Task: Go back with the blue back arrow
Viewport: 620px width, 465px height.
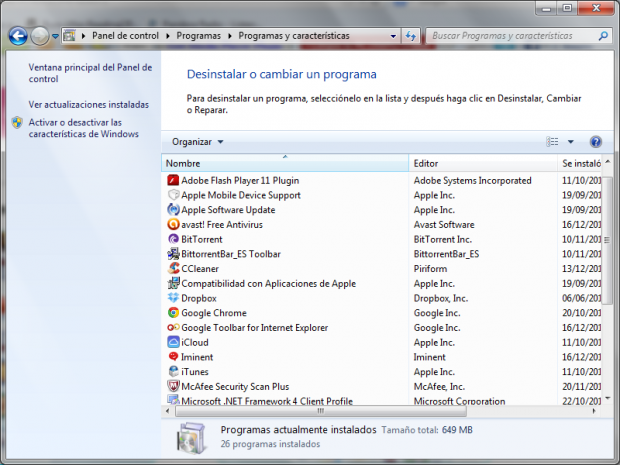Action: (18, 36)
